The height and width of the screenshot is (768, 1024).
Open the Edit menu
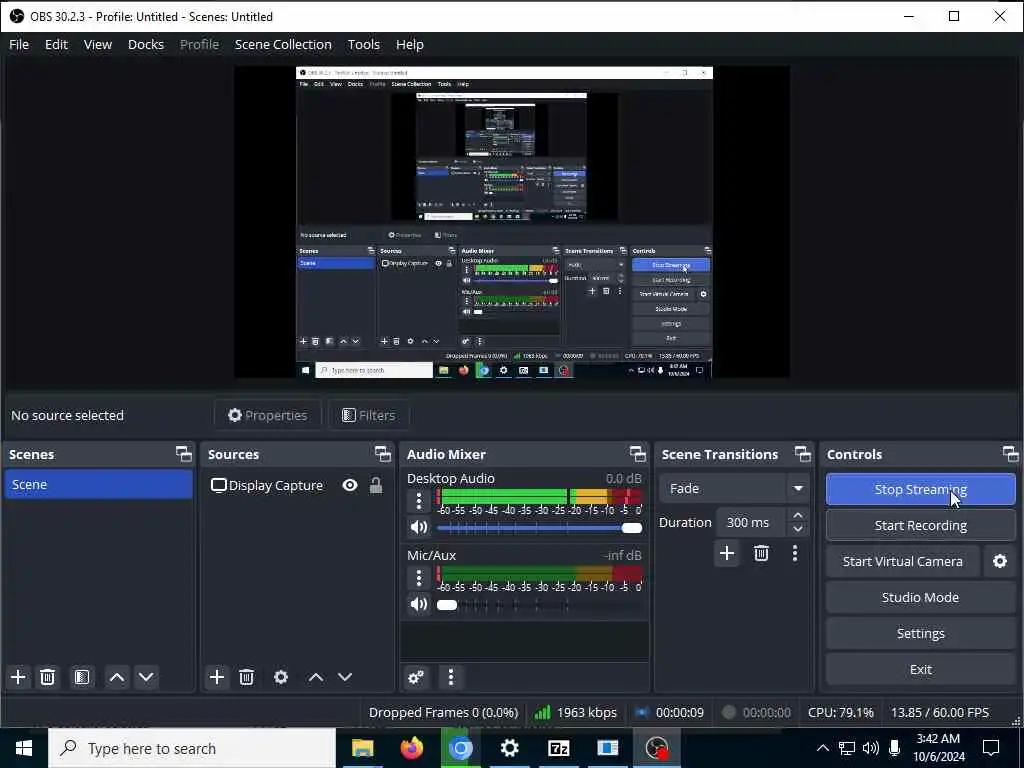pyautogui.click(x=56, y=44)
